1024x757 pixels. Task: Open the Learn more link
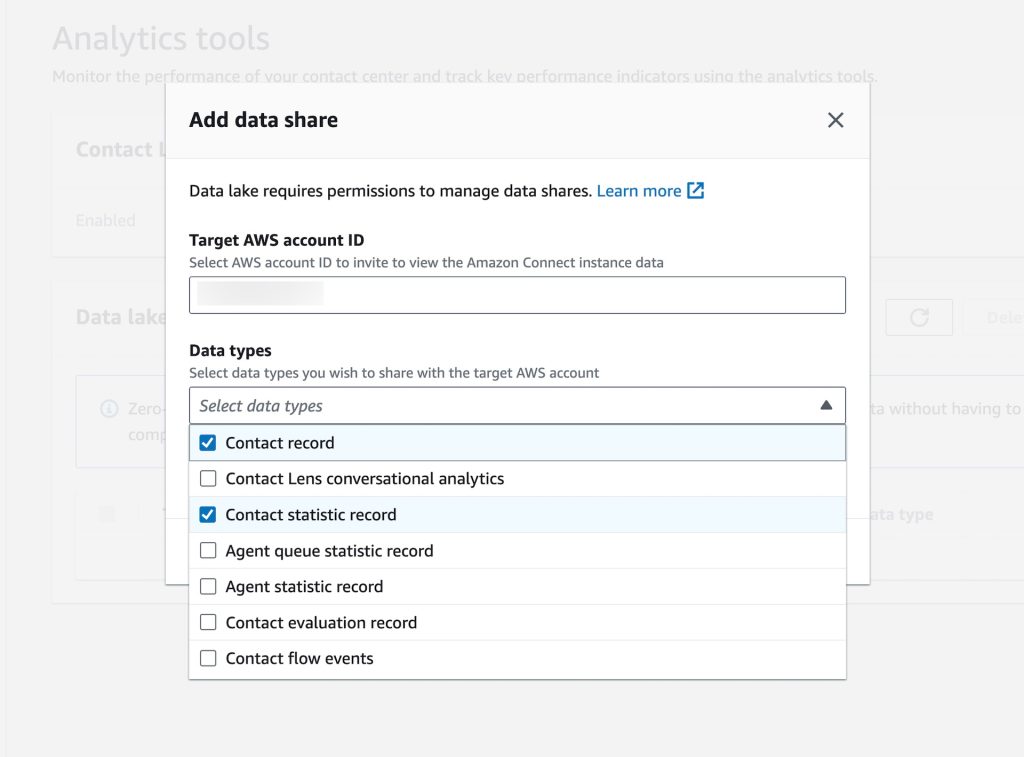638,190
